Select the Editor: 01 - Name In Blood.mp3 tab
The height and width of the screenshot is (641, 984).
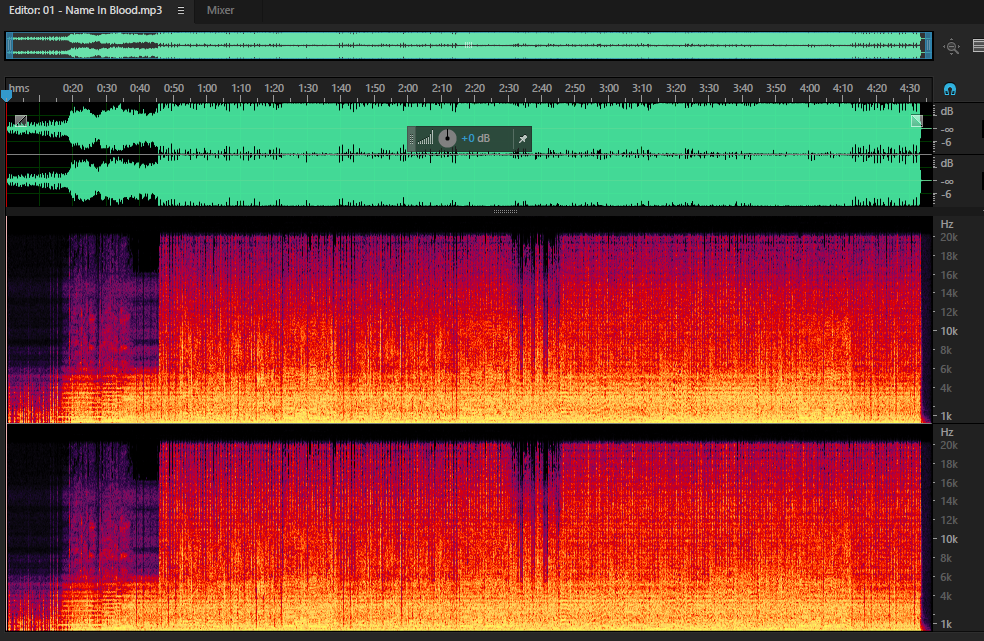pos(85,11)
